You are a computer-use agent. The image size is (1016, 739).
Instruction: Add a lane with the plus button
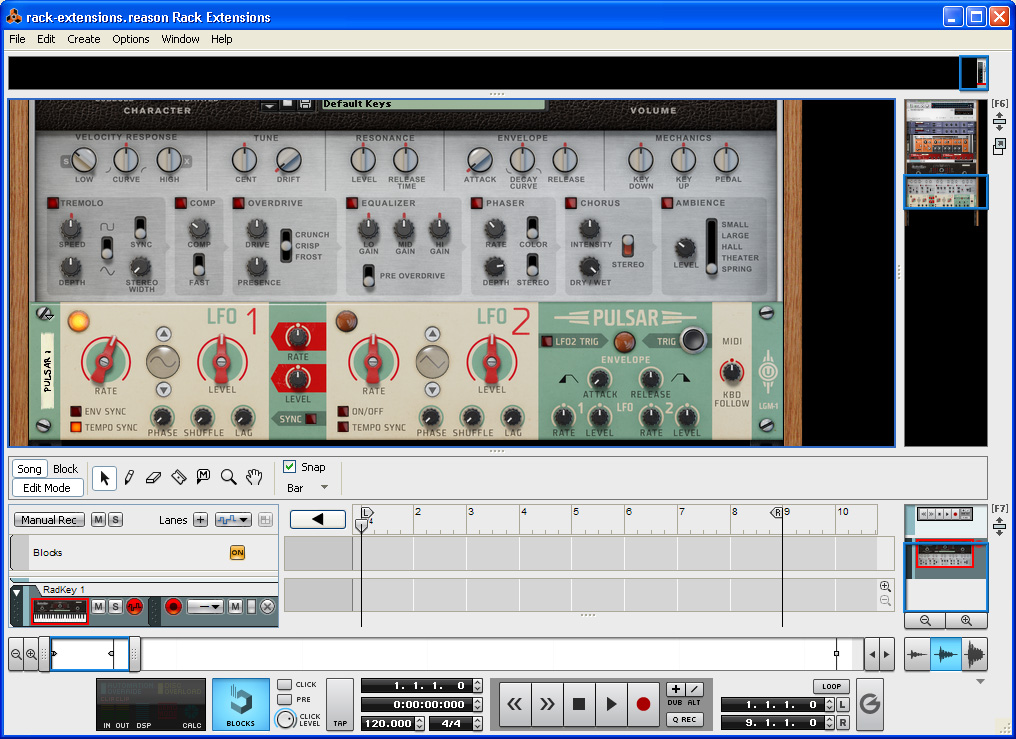[x=201, y=519]
